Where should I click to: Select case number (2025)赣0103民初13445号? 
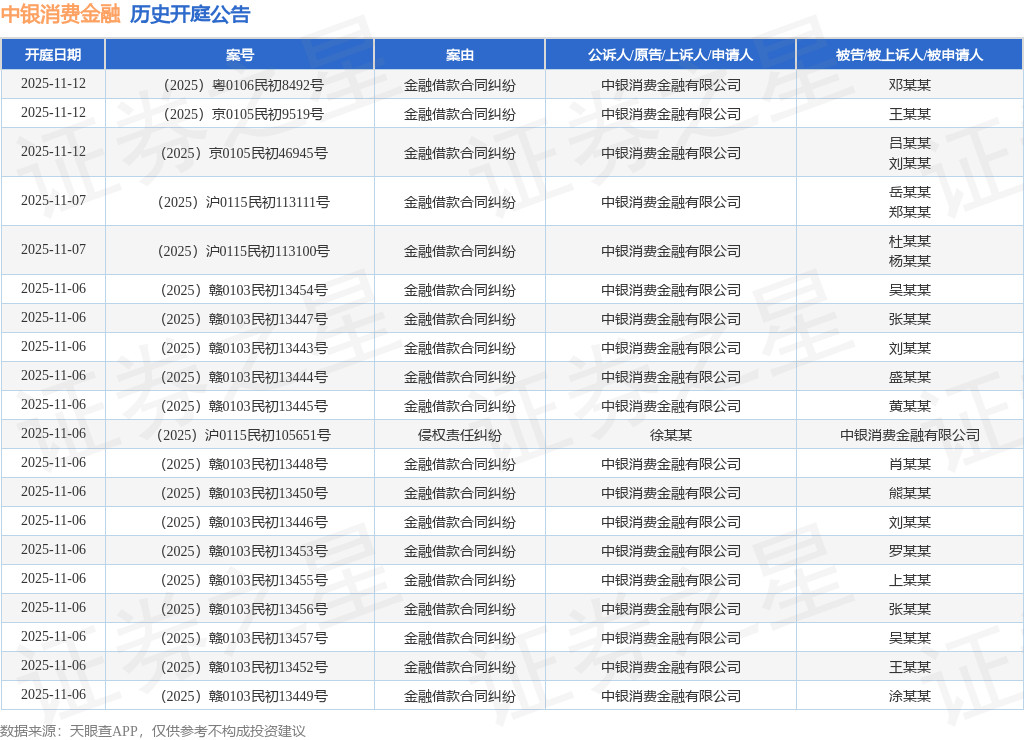coord(244,406)
